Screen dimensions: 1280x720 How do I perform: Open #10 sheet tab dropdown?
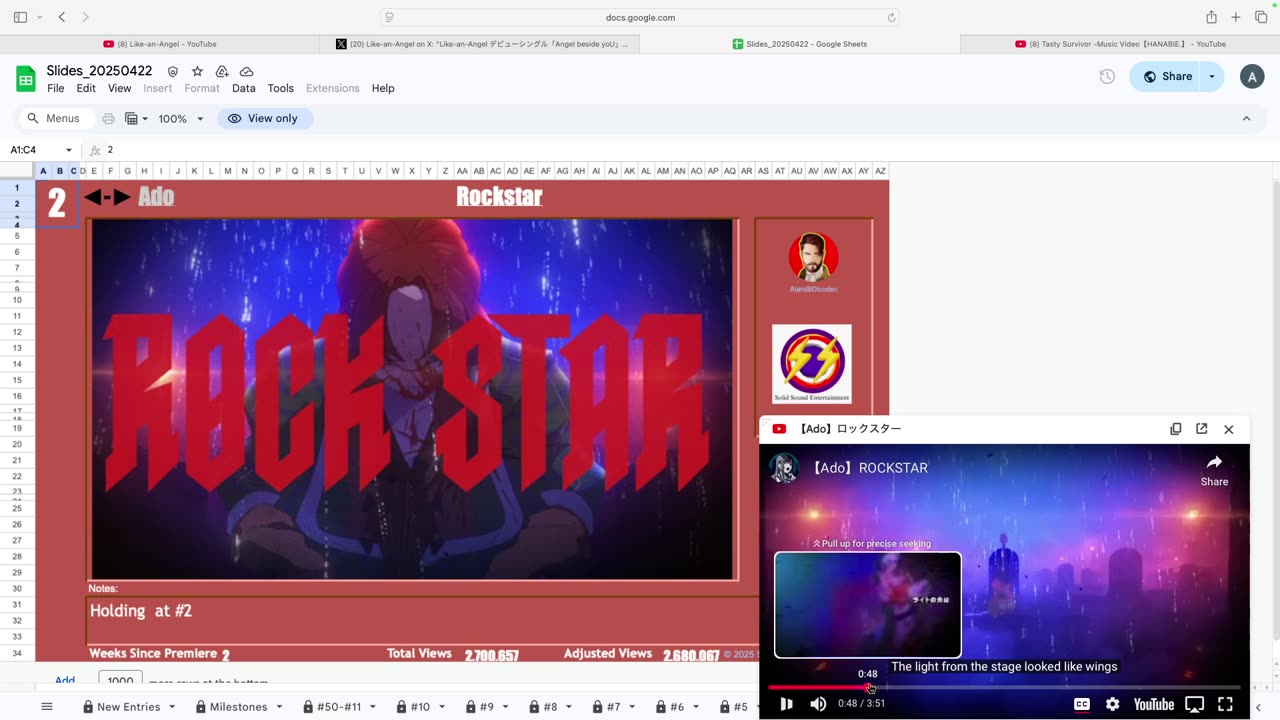pos(442,706)
